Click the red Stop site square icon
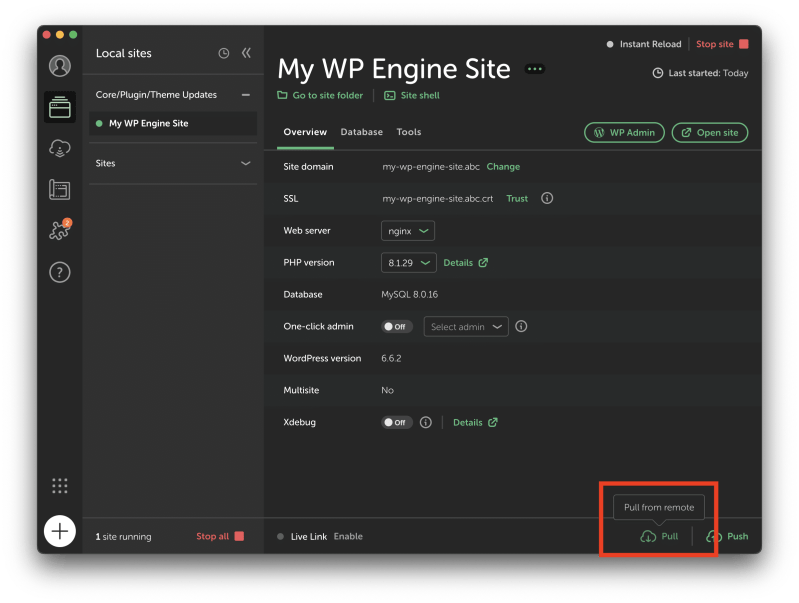The height and width of the screenshot is (603, 799). [x=744, y=44]
